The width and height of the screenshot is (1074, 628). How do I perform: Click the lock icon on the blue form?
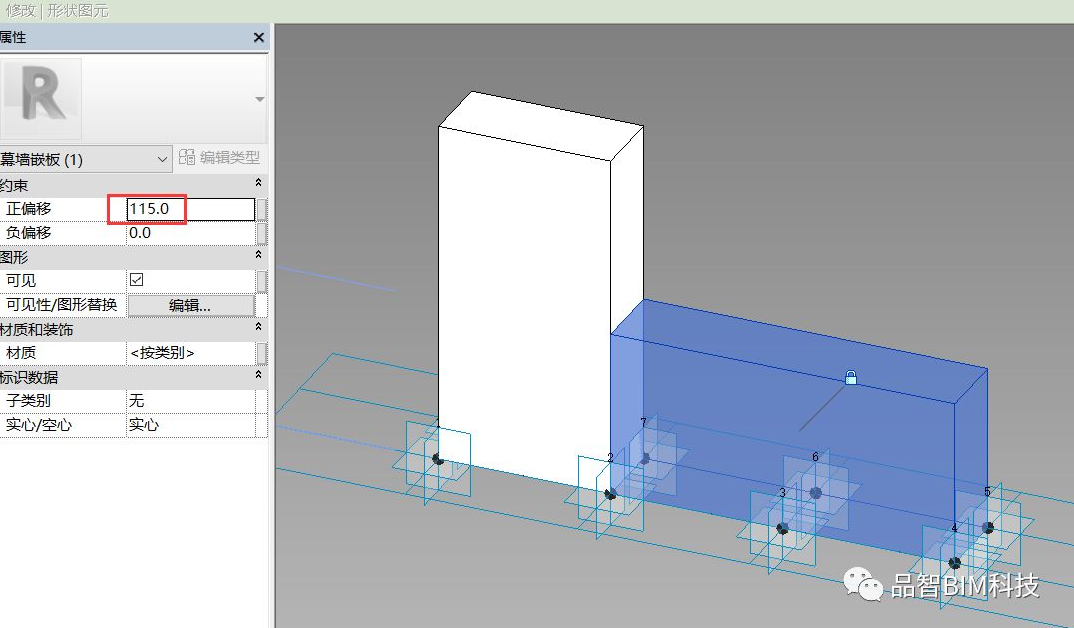[851, 378]
